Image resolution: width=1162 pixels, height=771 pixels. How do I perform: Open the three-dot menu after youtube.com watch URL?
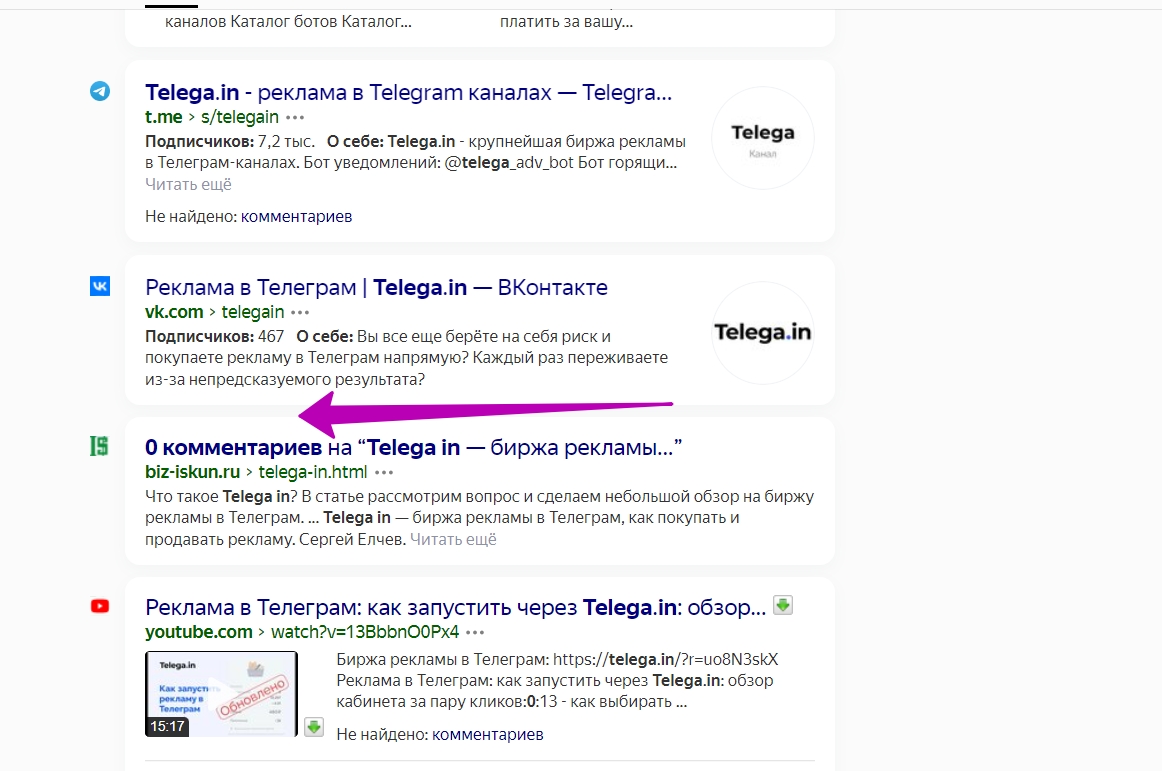click(475, 632)
